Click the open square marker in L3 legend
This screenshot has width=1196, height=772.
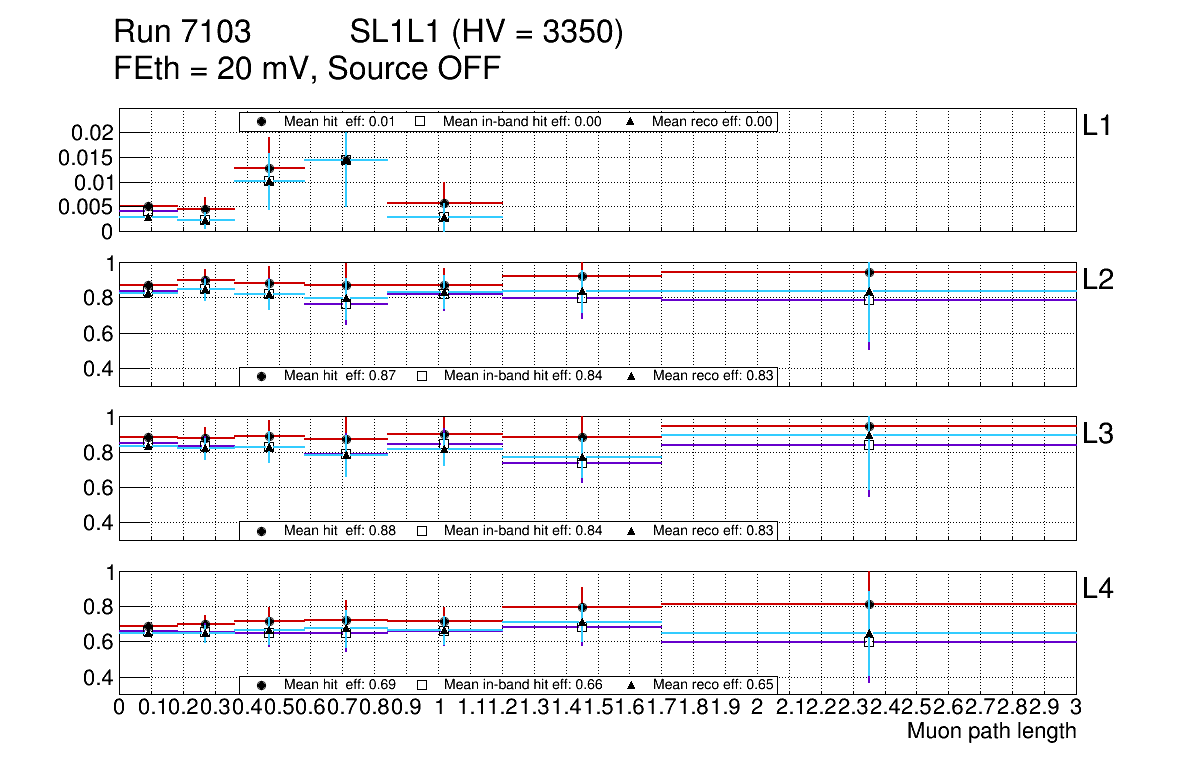tap(421, 530)
